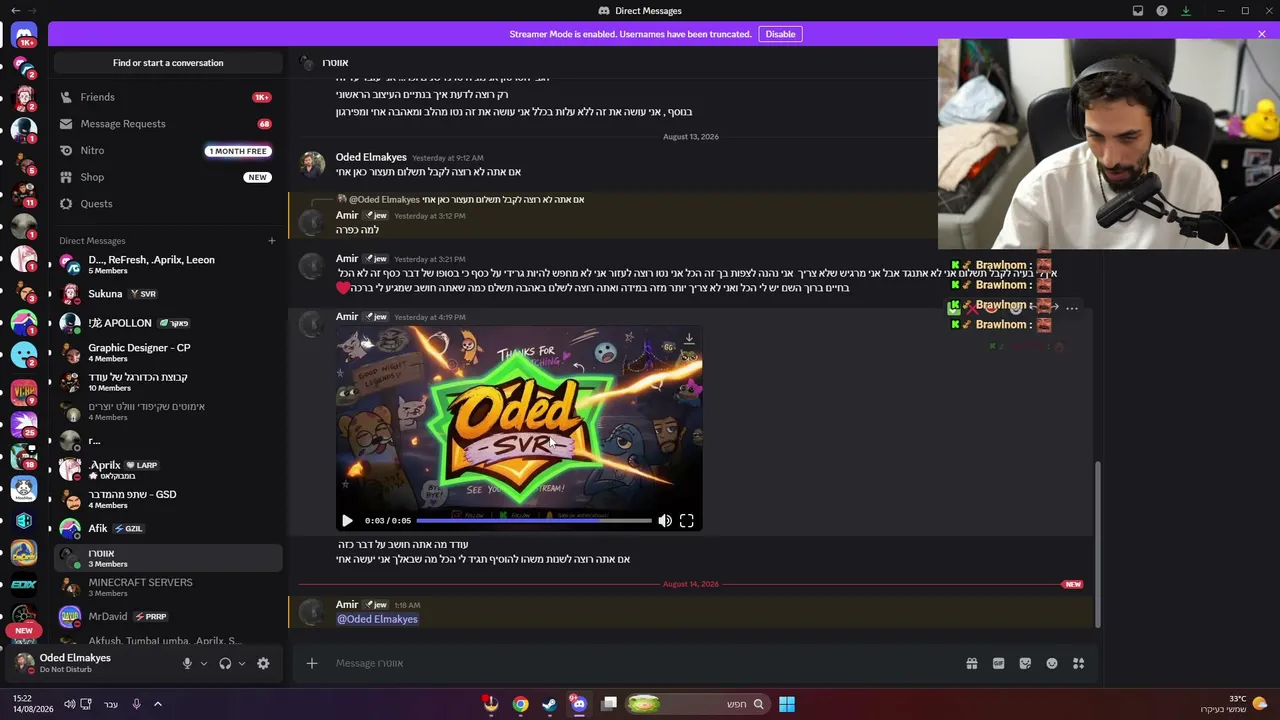The image size is (1280, 720).
Task: Open the Friends tab
Action: tap(166, 97)
